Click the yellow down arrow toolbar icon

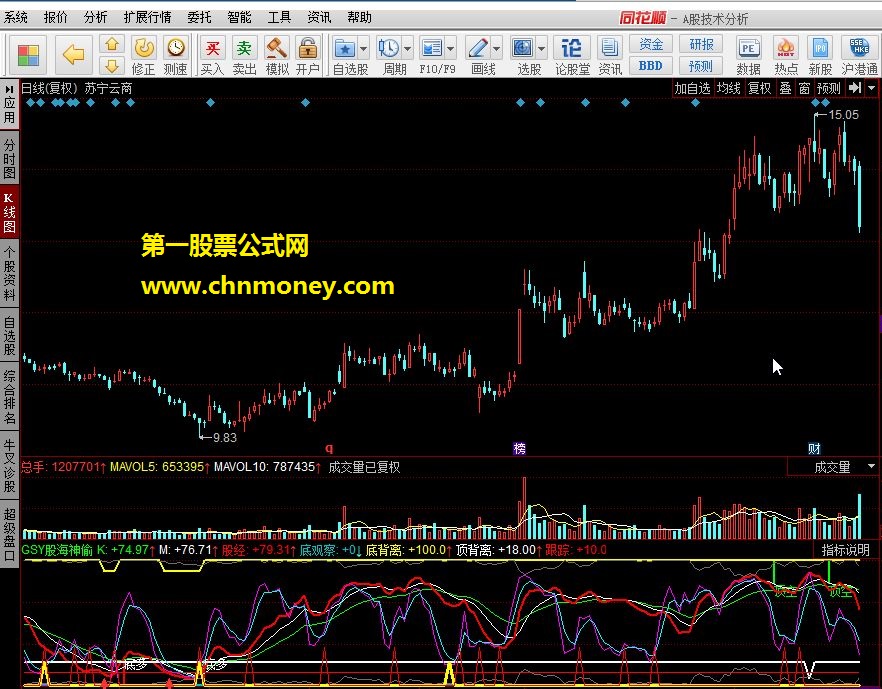tap(112, 66)
